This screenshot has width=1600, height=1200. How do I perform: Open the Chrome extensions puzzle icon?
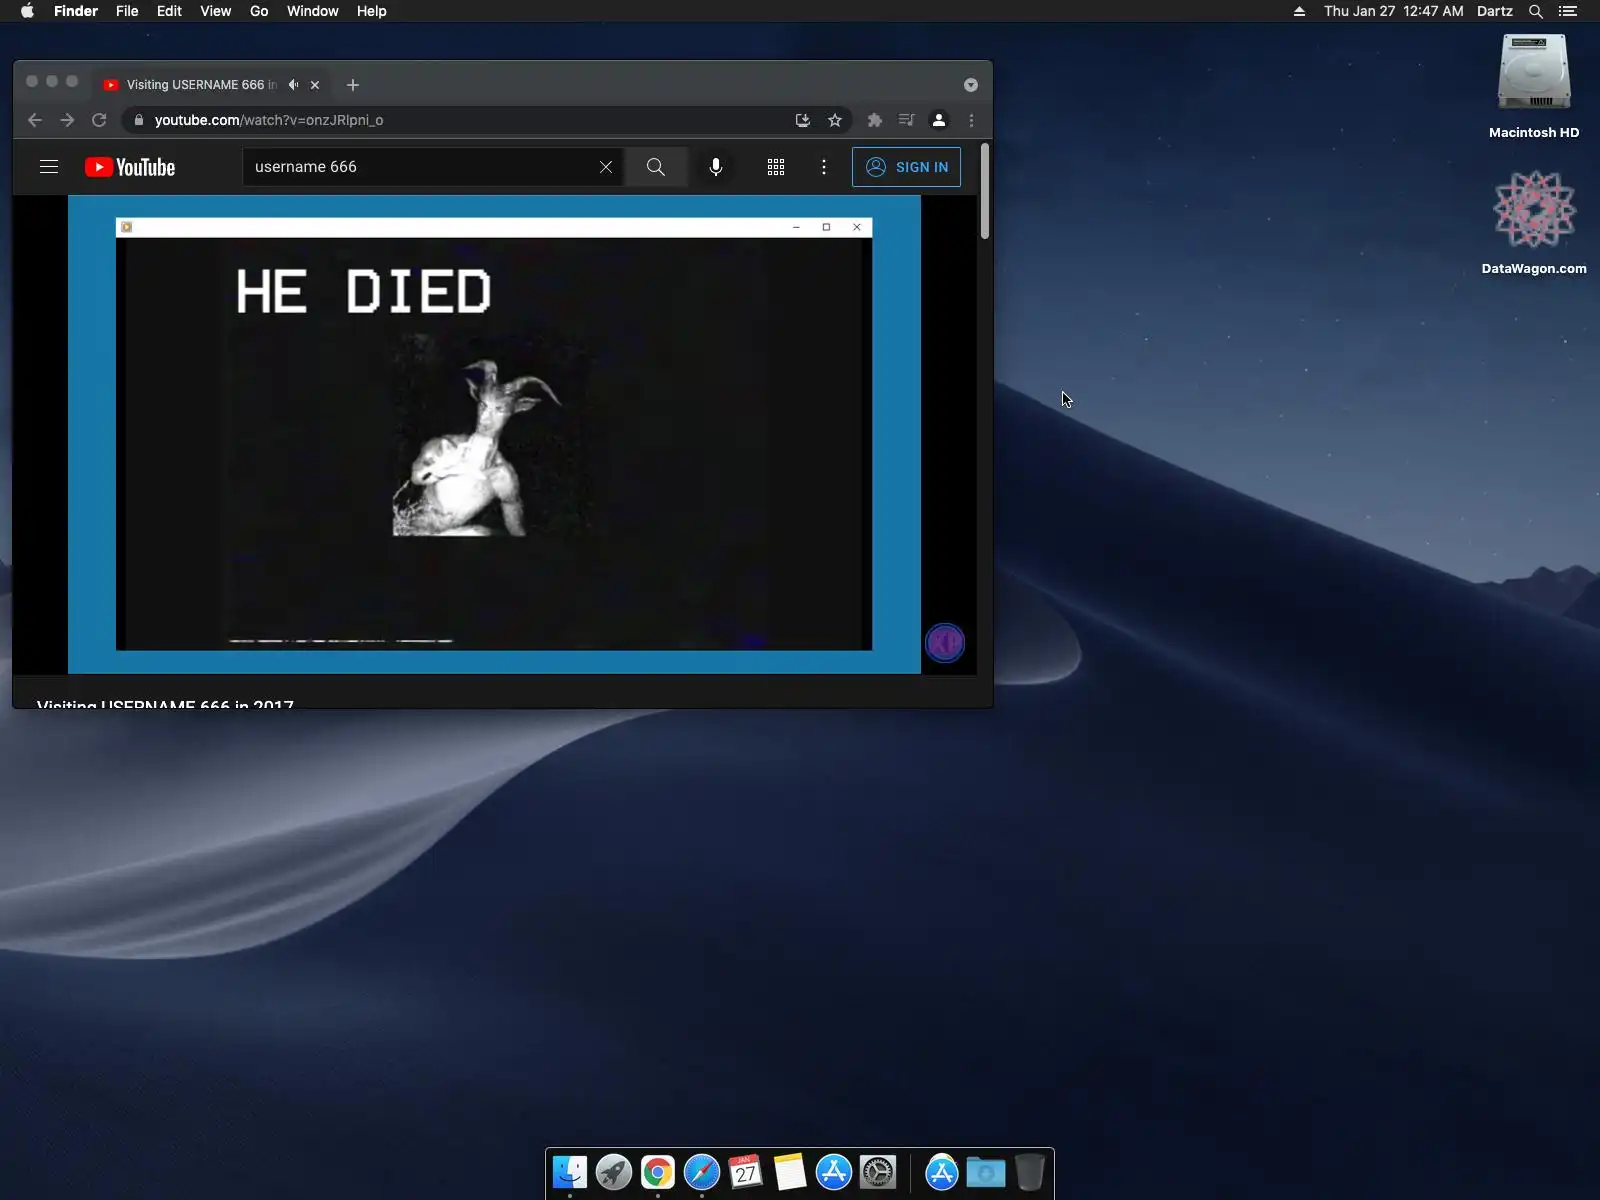coord(875,120)
